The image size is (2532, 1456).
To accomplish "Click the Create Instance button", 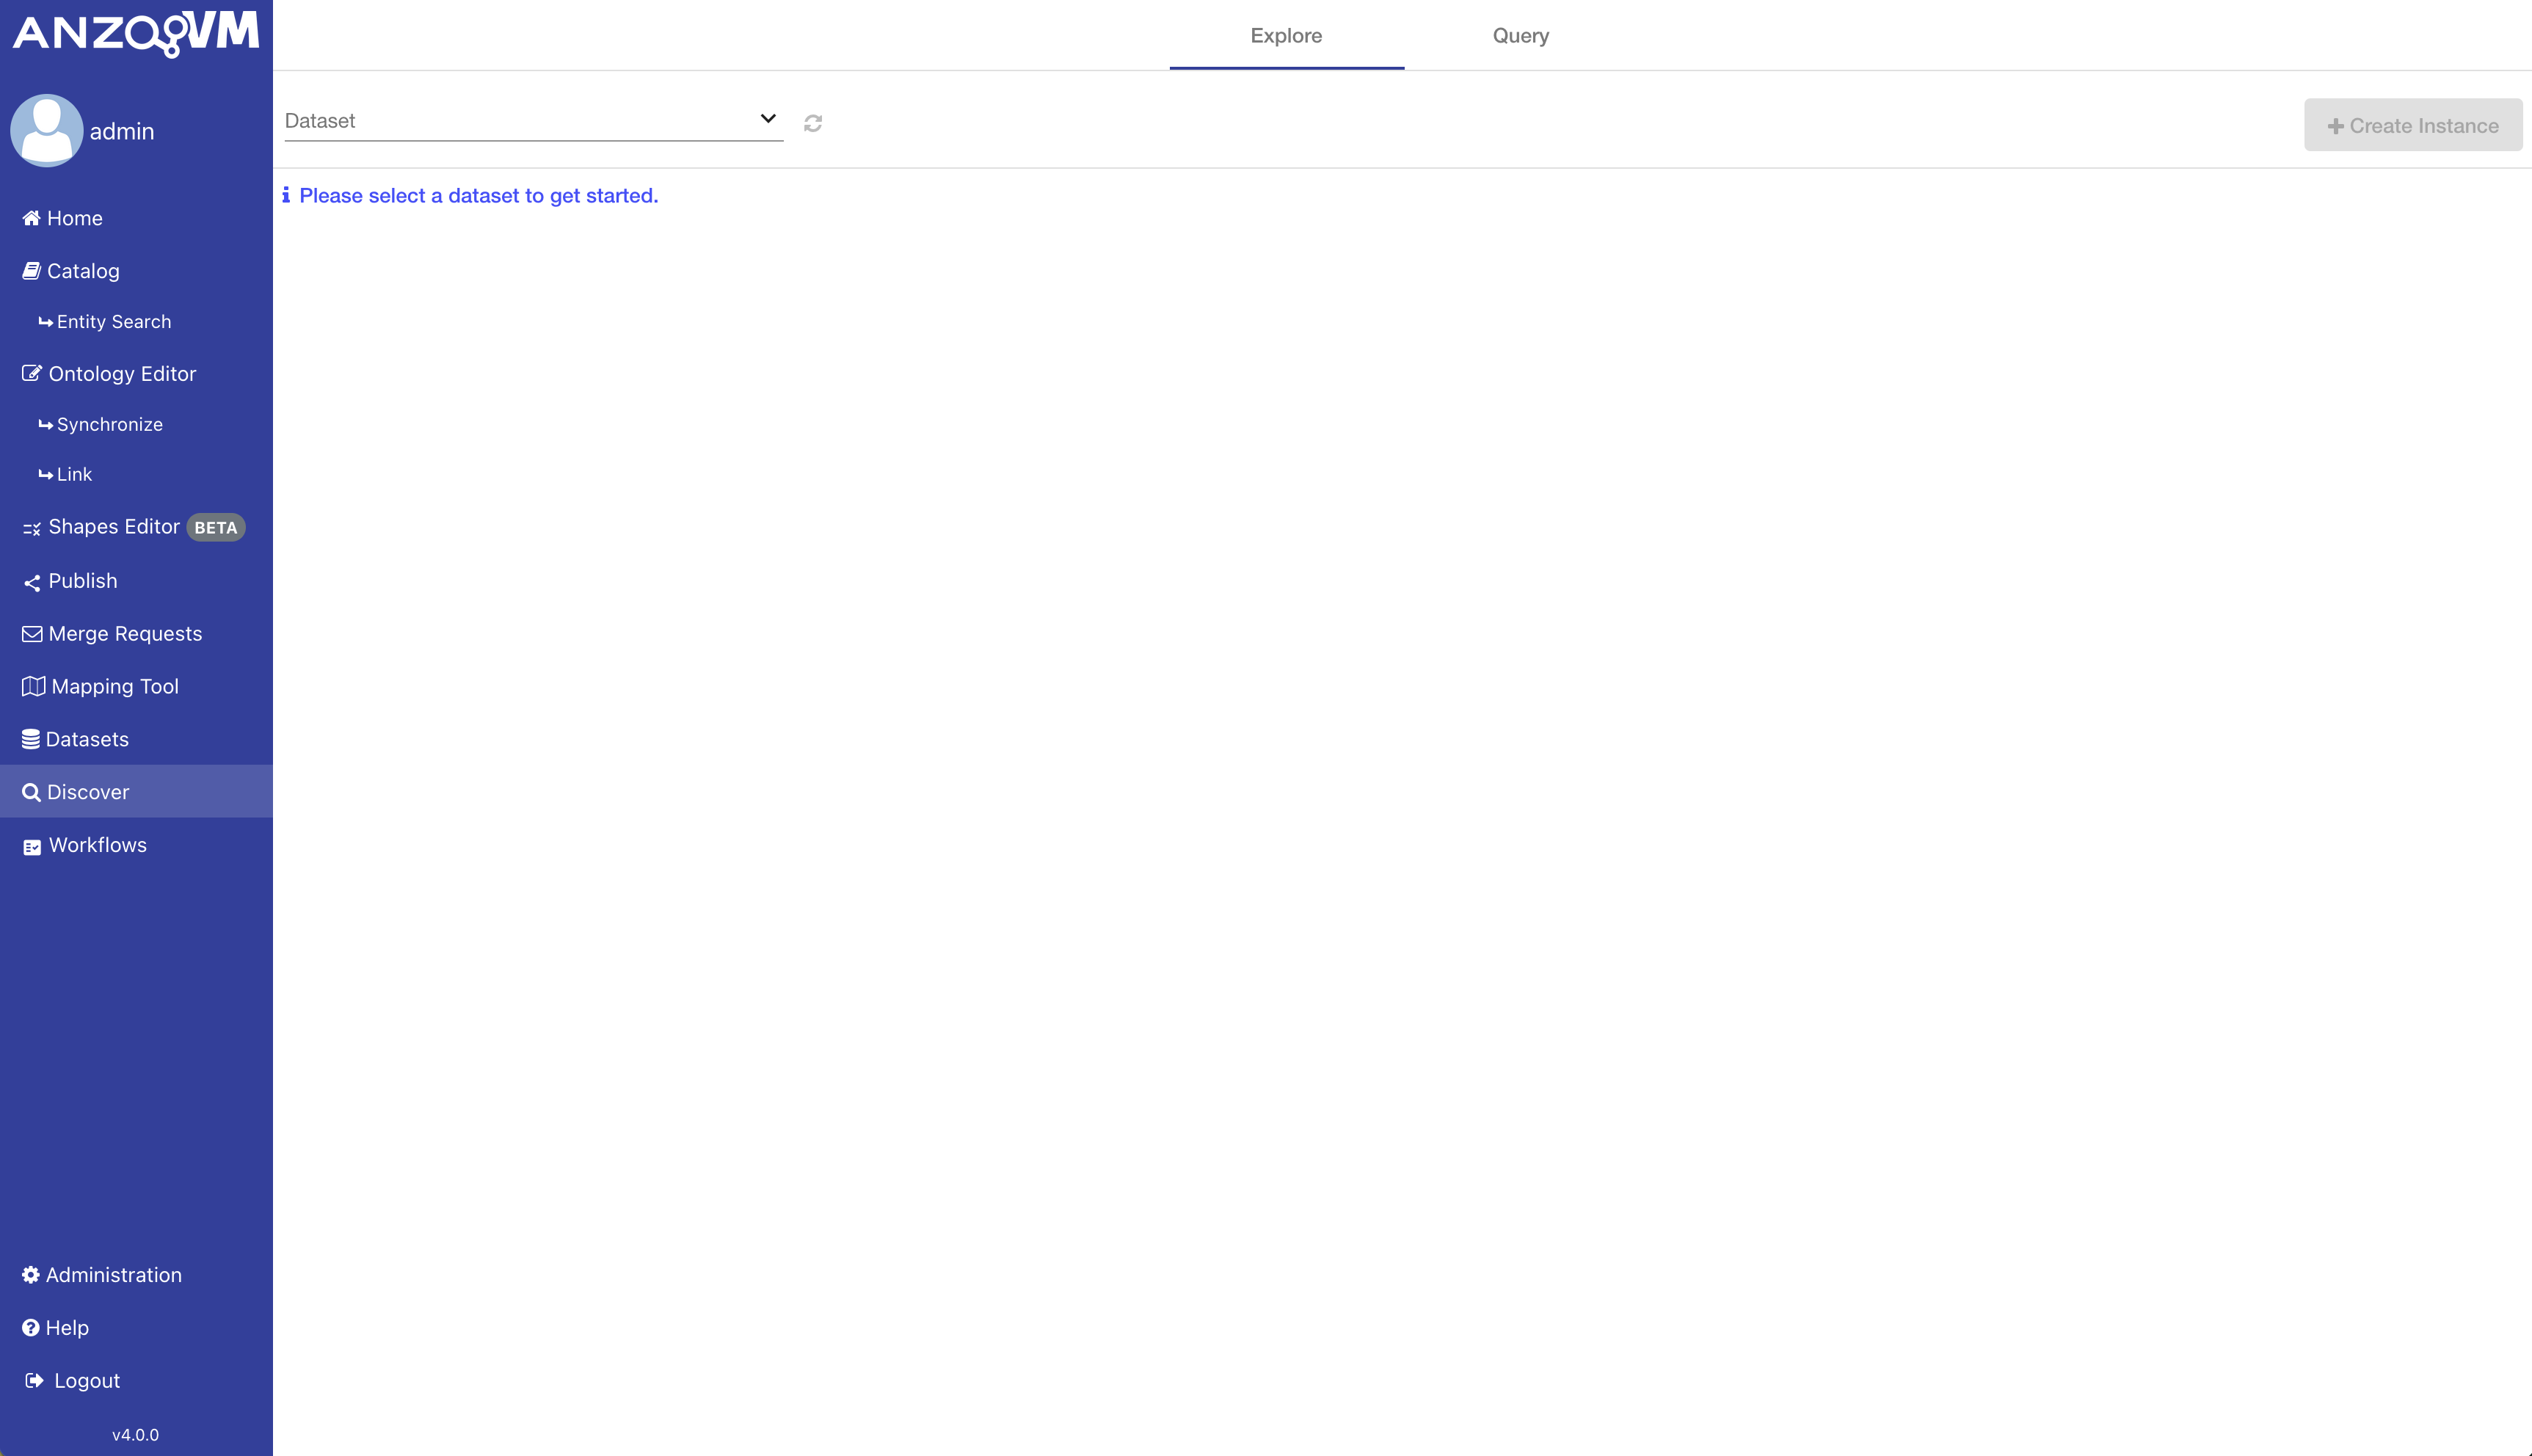I will 2414,123.
